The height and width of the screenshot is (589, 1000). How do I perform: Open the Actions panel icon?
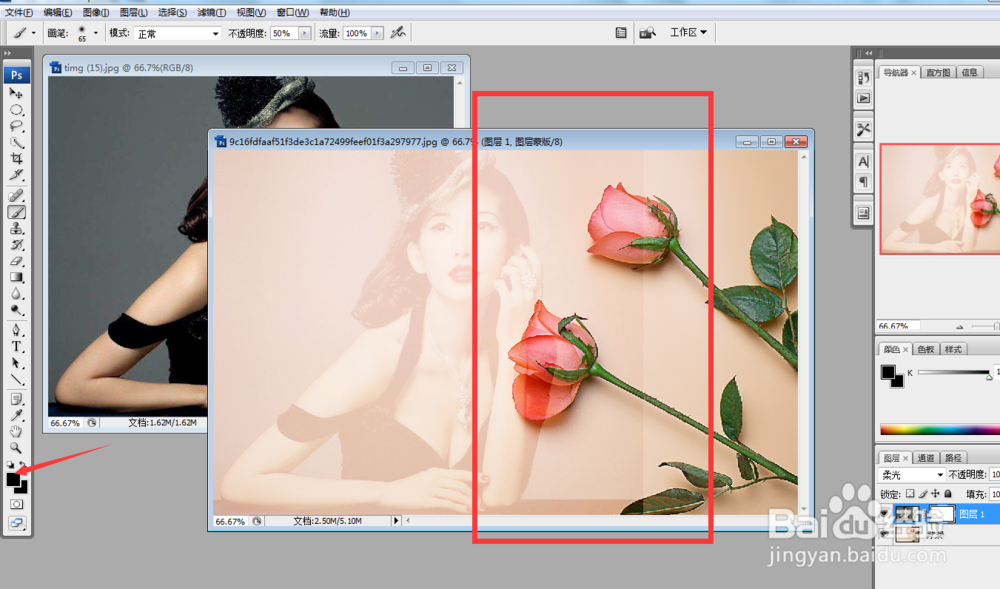863,98
